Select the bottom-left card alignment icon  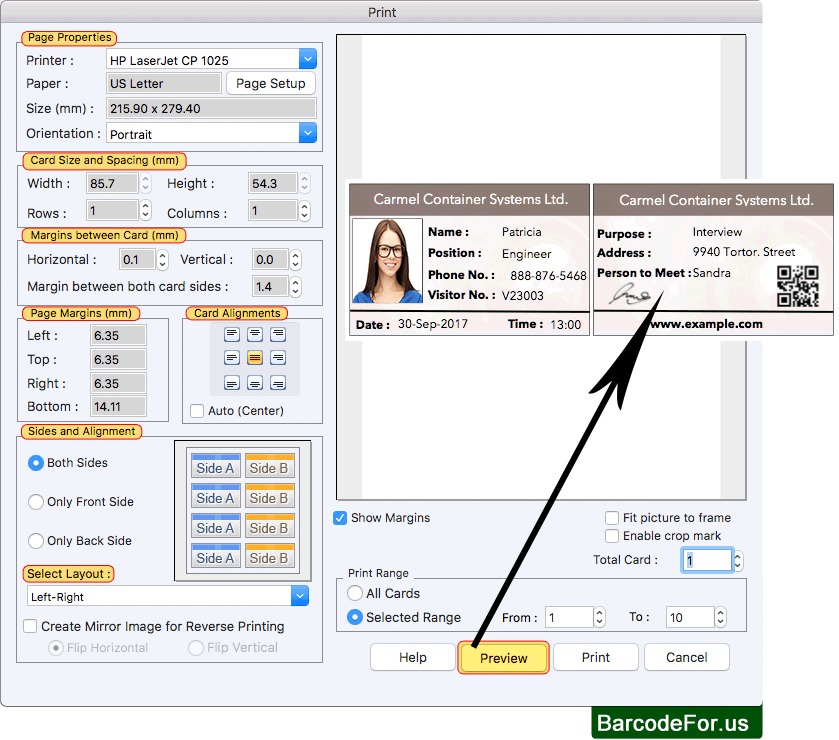[232, 382]
